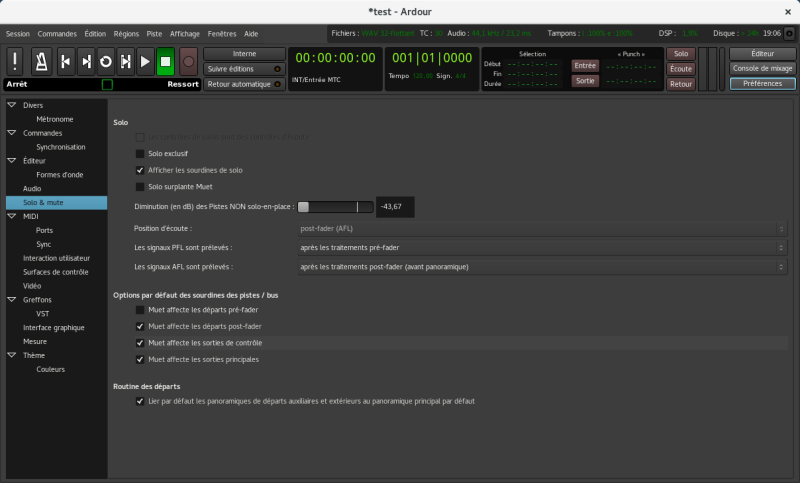The image size is (800, 483).
Task: Click the solo-en-place diminution slider
Action: [x=336, y=207]
